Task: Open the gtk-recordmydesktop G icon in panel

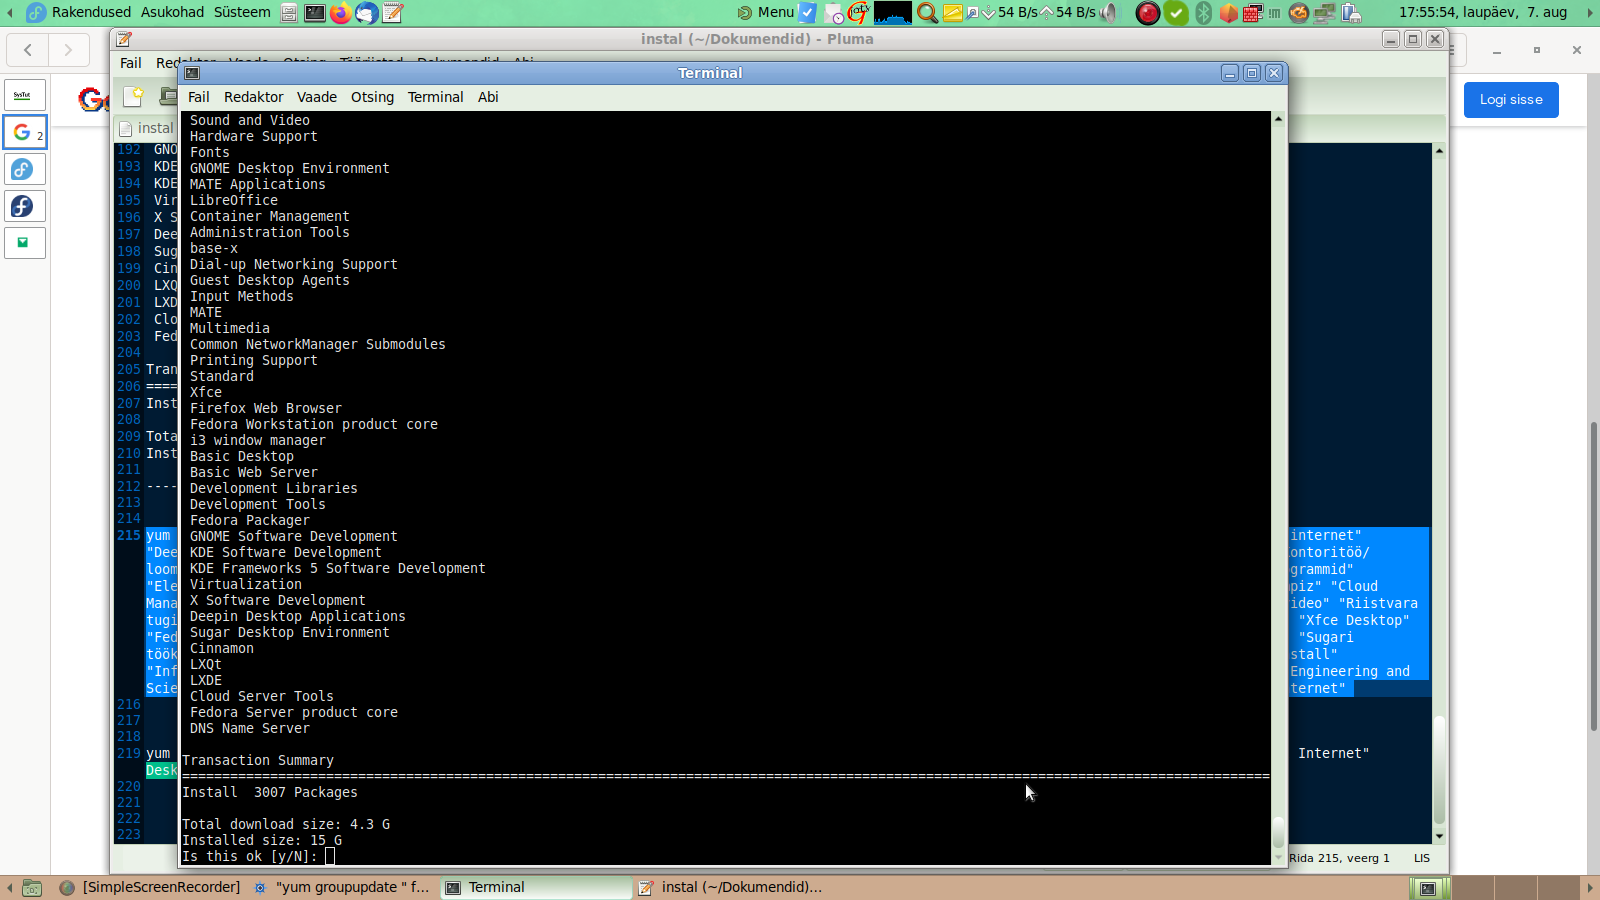Action: coord(858,13)
